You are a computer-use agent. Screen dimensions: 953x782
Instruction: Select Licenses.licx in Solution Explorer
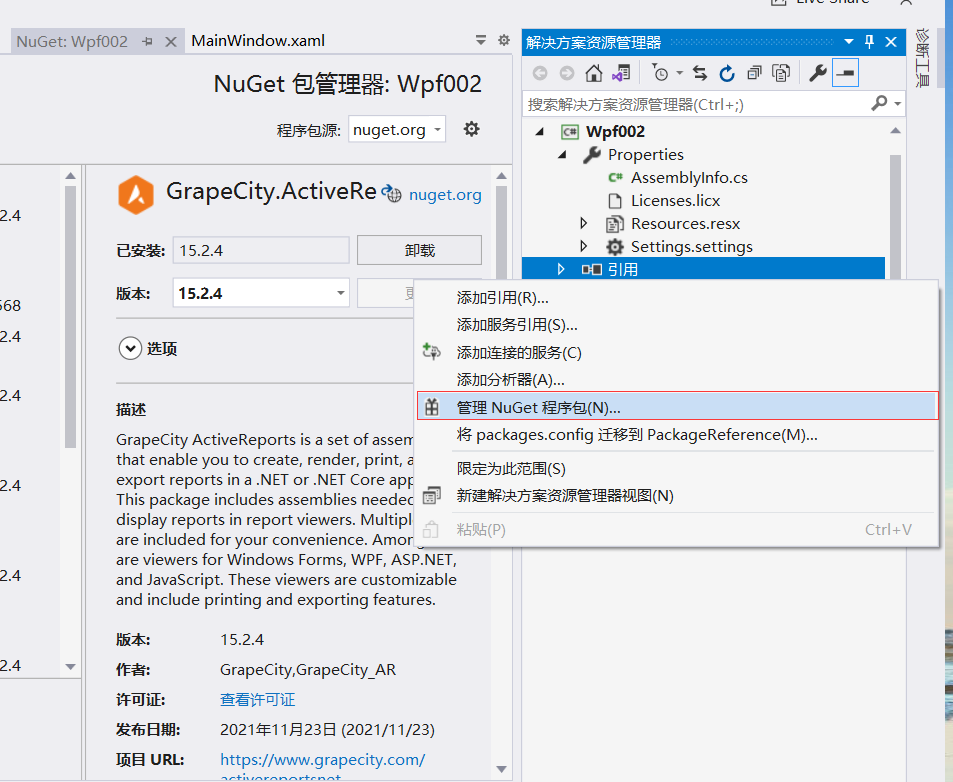(x=675, y=201)
